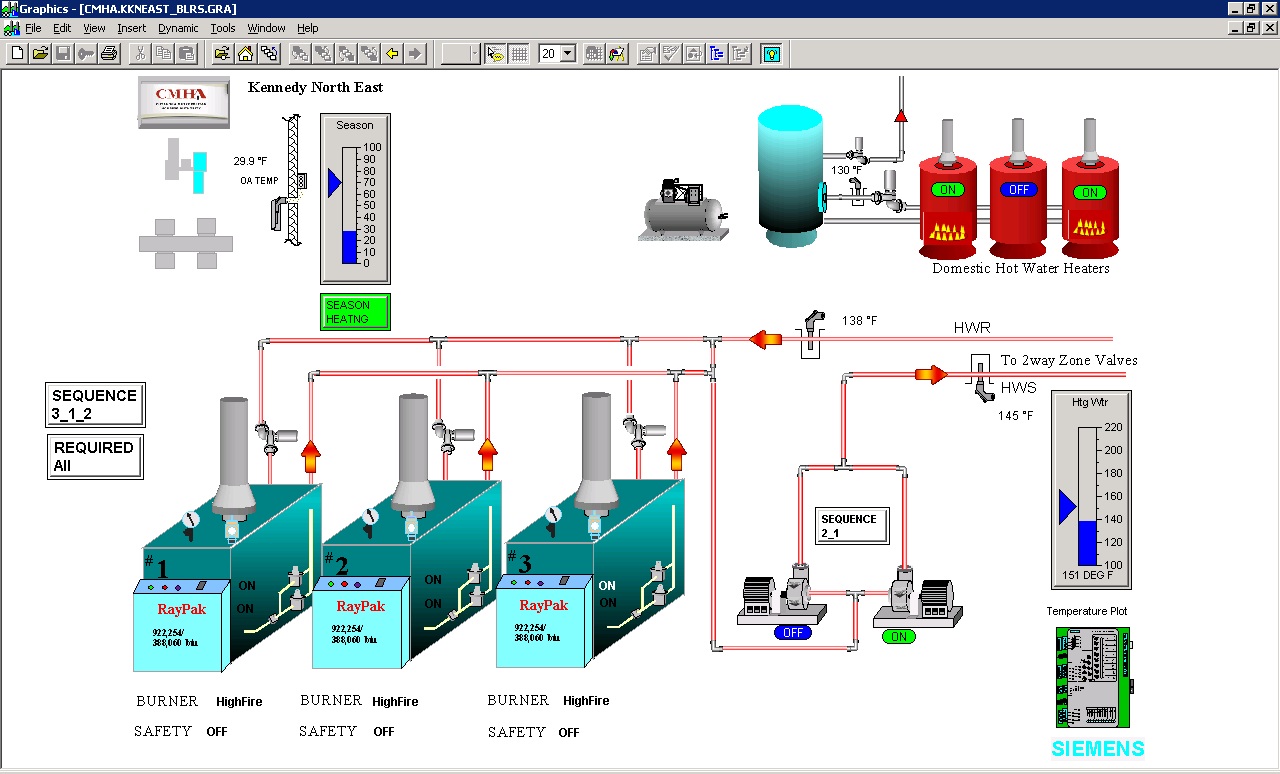Click the outside air temp wall sensor

point(289,179)
